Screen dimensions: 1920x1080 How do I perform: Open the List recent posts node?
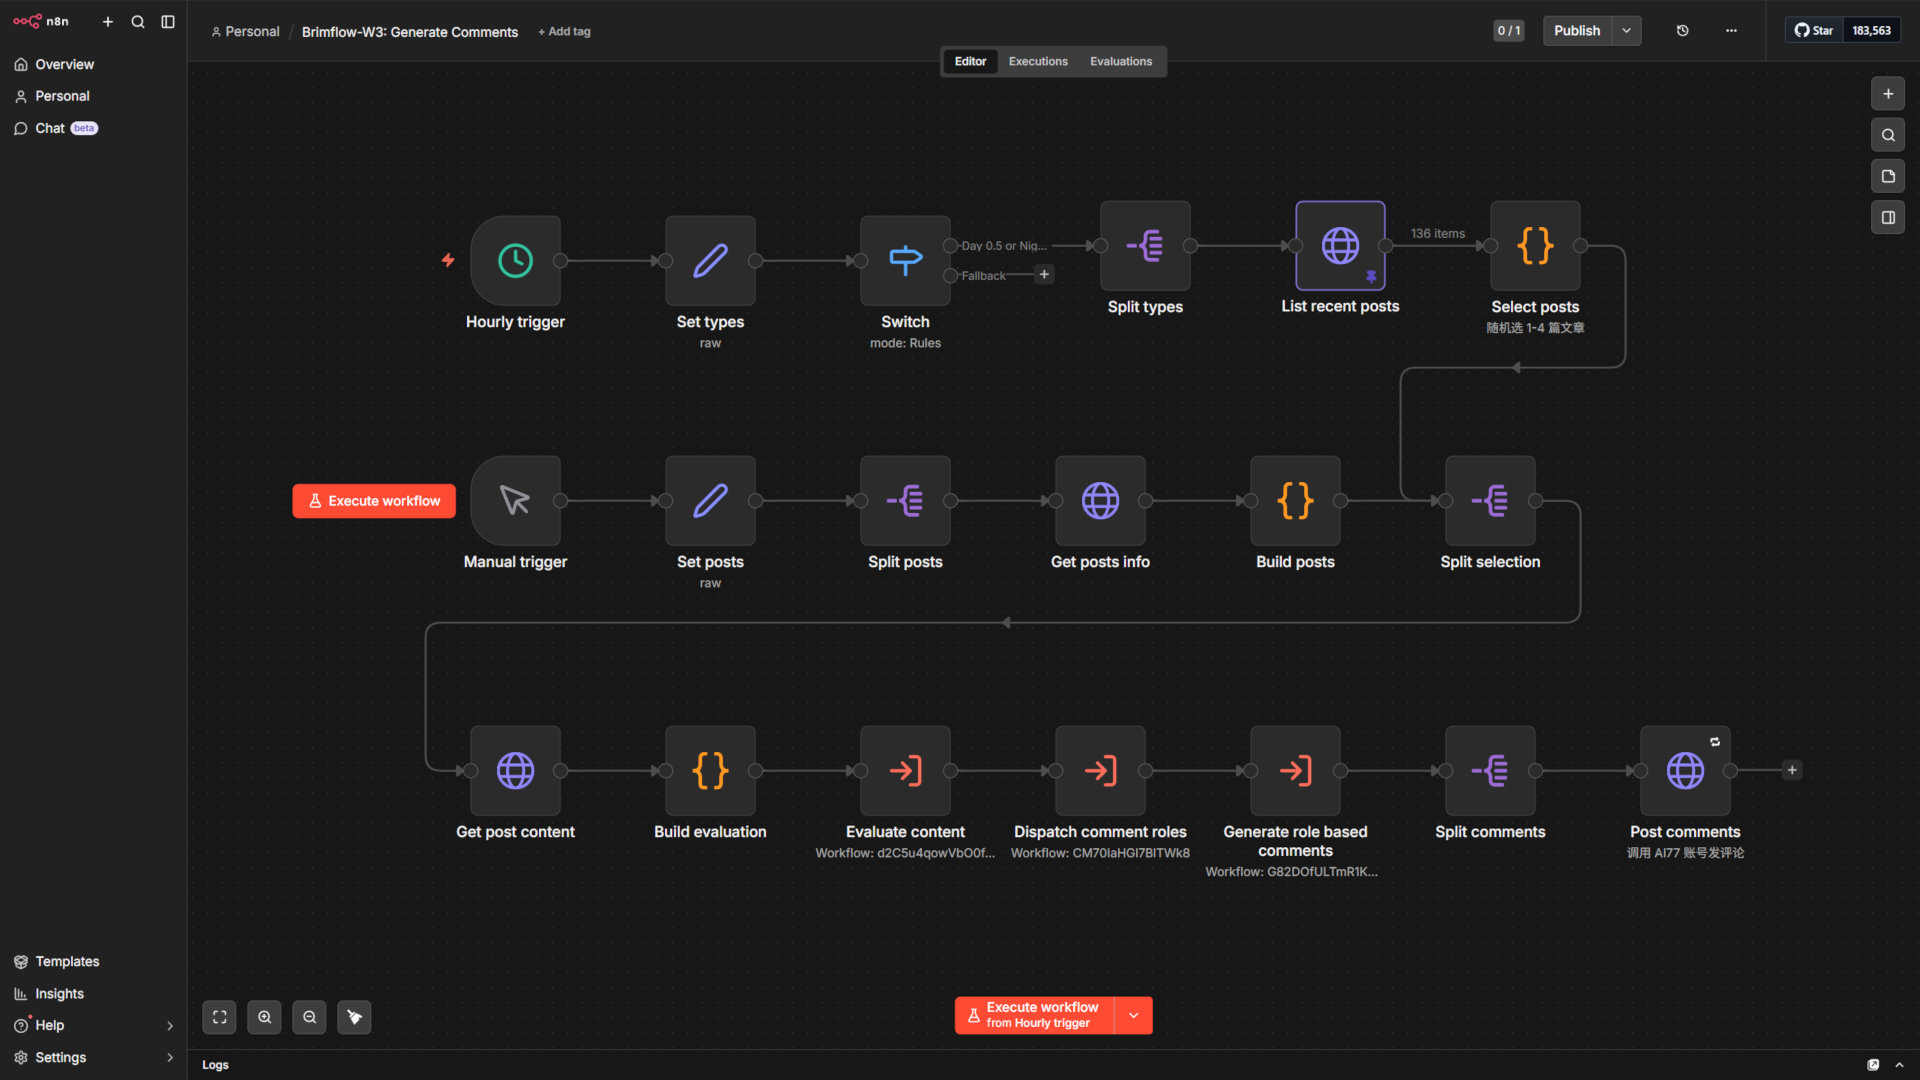tap(1340, 246)
